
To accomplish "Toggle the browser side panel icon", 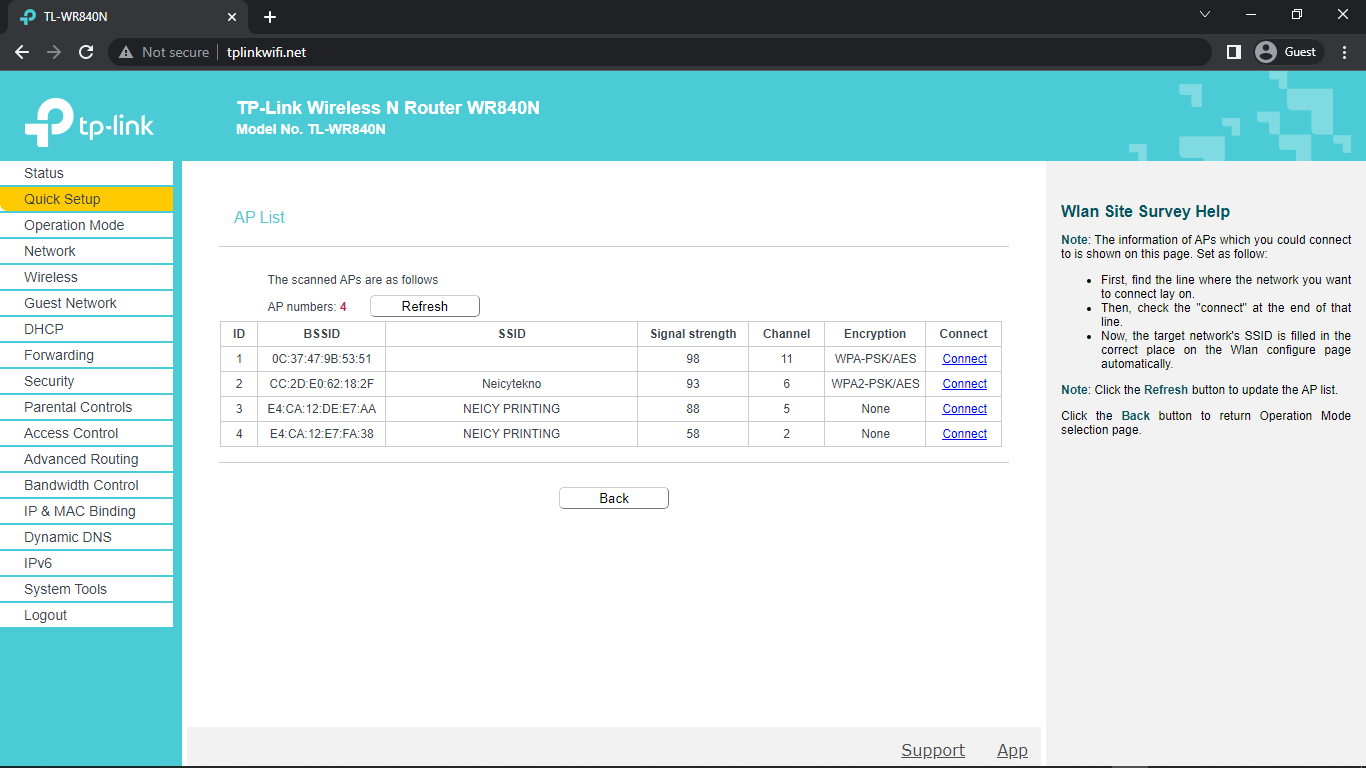I will click(x=1233, y=52).
